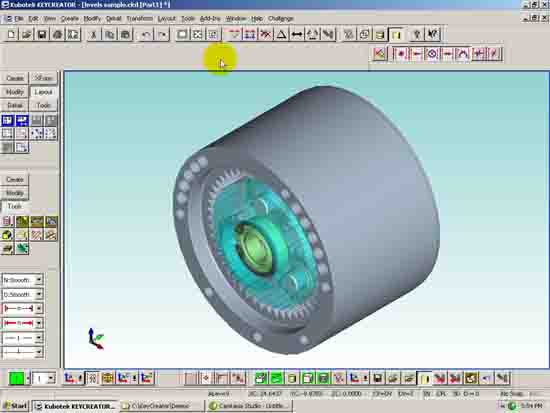Image resolution: width=550 pixels, height=413 pixels.
Task: Click the Save disk icon in toolbar
Action: [42, 34]
